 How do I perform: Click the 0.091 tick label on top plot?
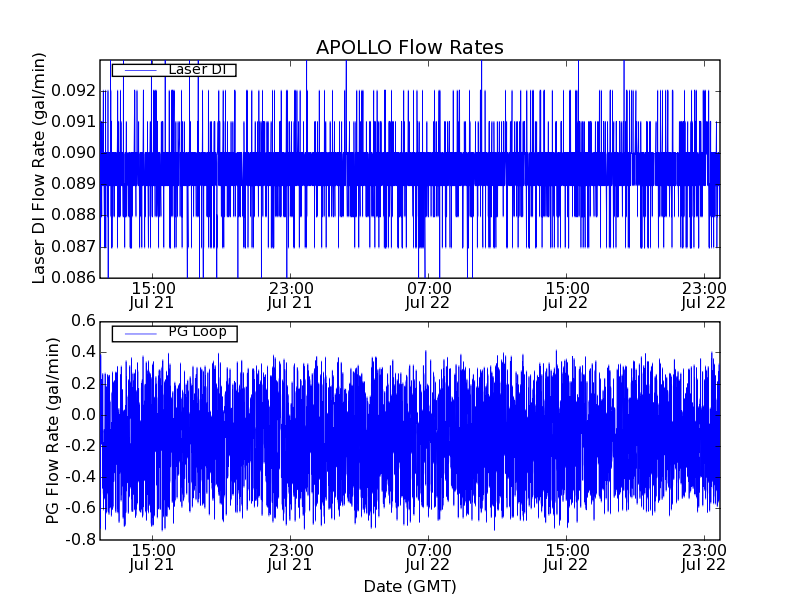click(x=73, y=122)
